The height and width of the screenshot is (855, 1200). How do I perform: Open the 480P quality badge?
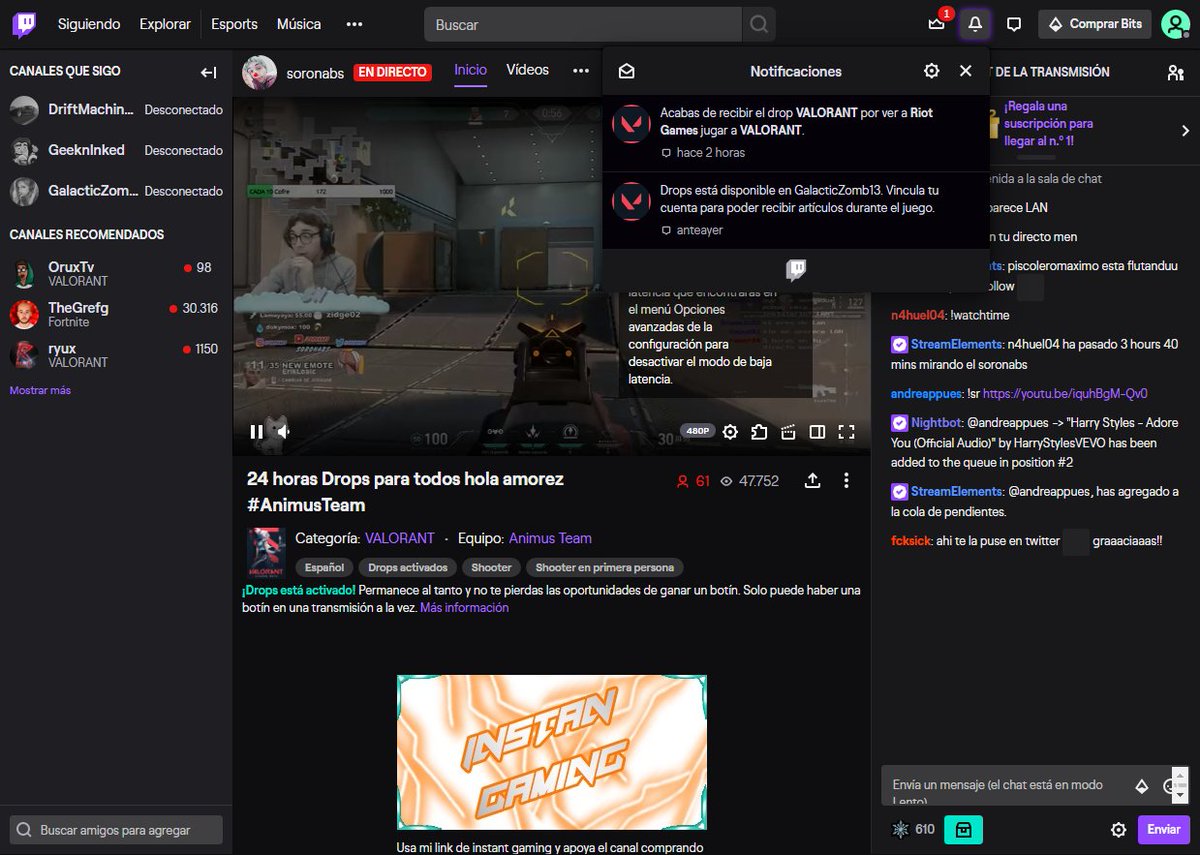[x=697, y=431]
